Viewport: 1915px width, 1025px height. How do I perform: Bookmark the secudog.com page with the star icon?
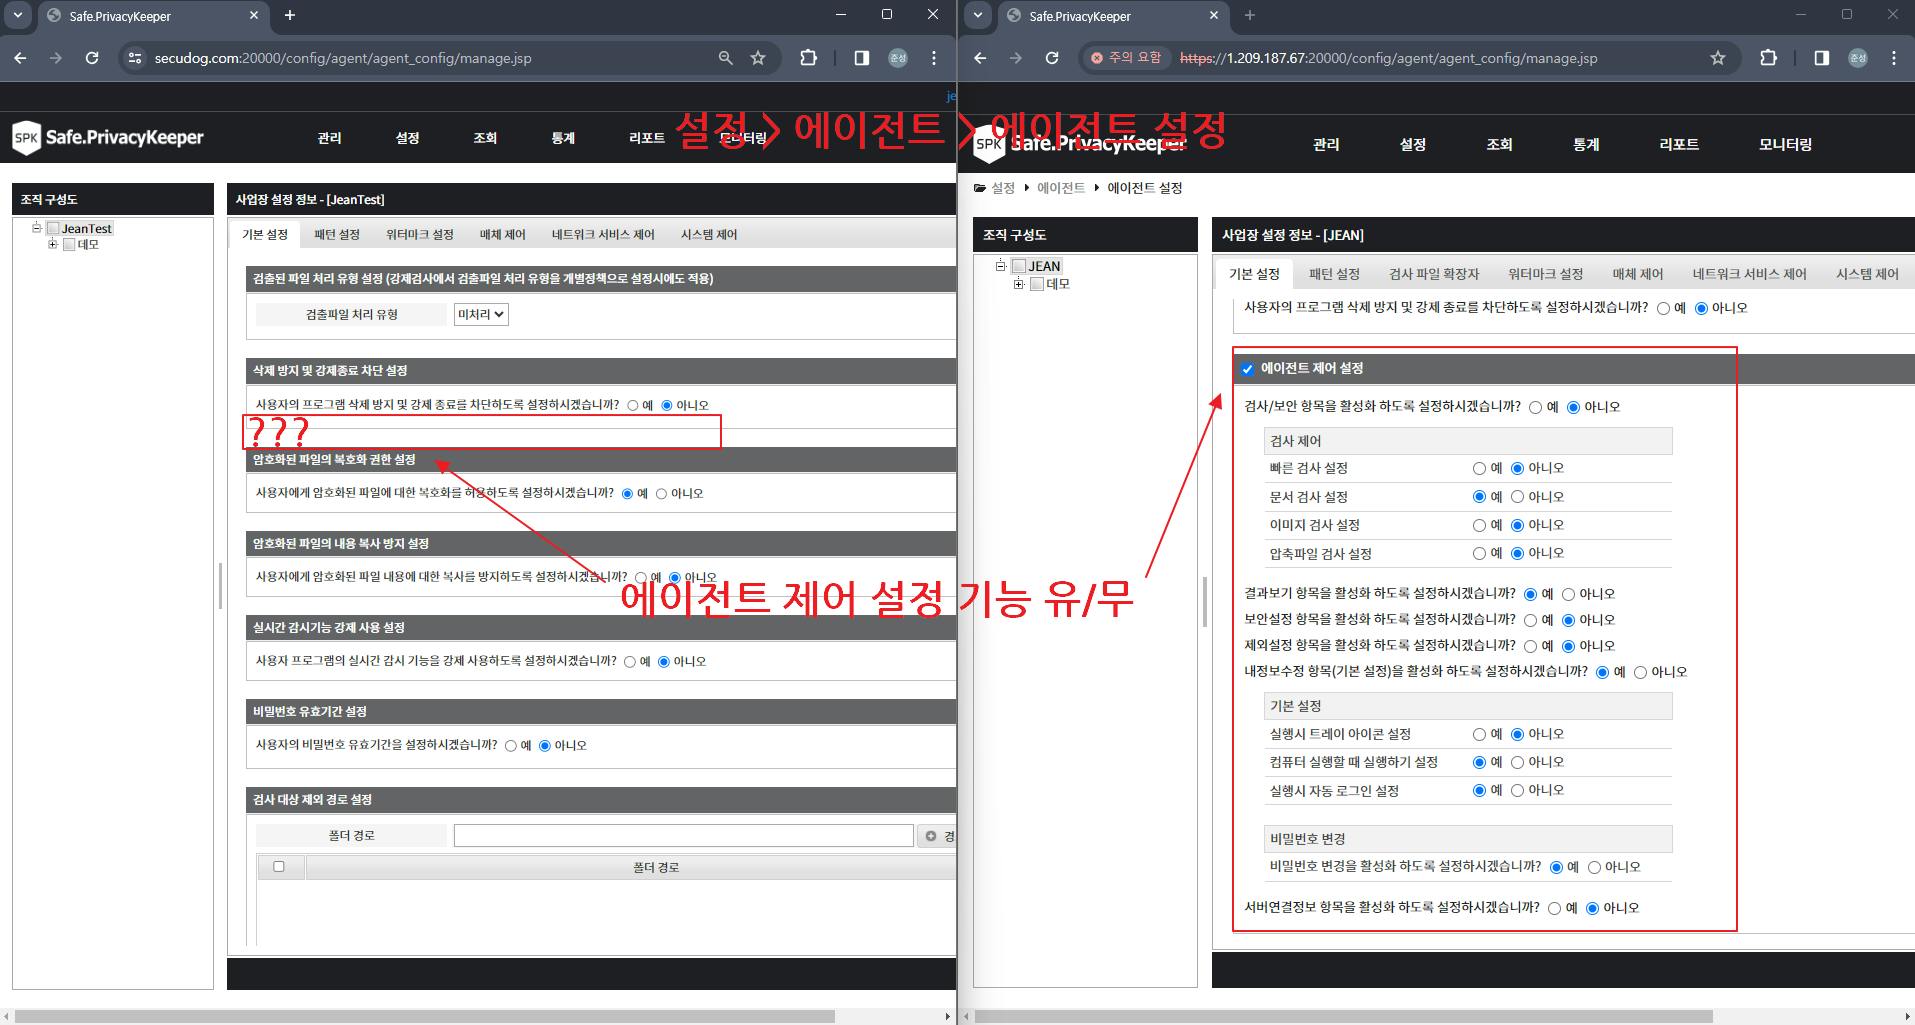758,58
